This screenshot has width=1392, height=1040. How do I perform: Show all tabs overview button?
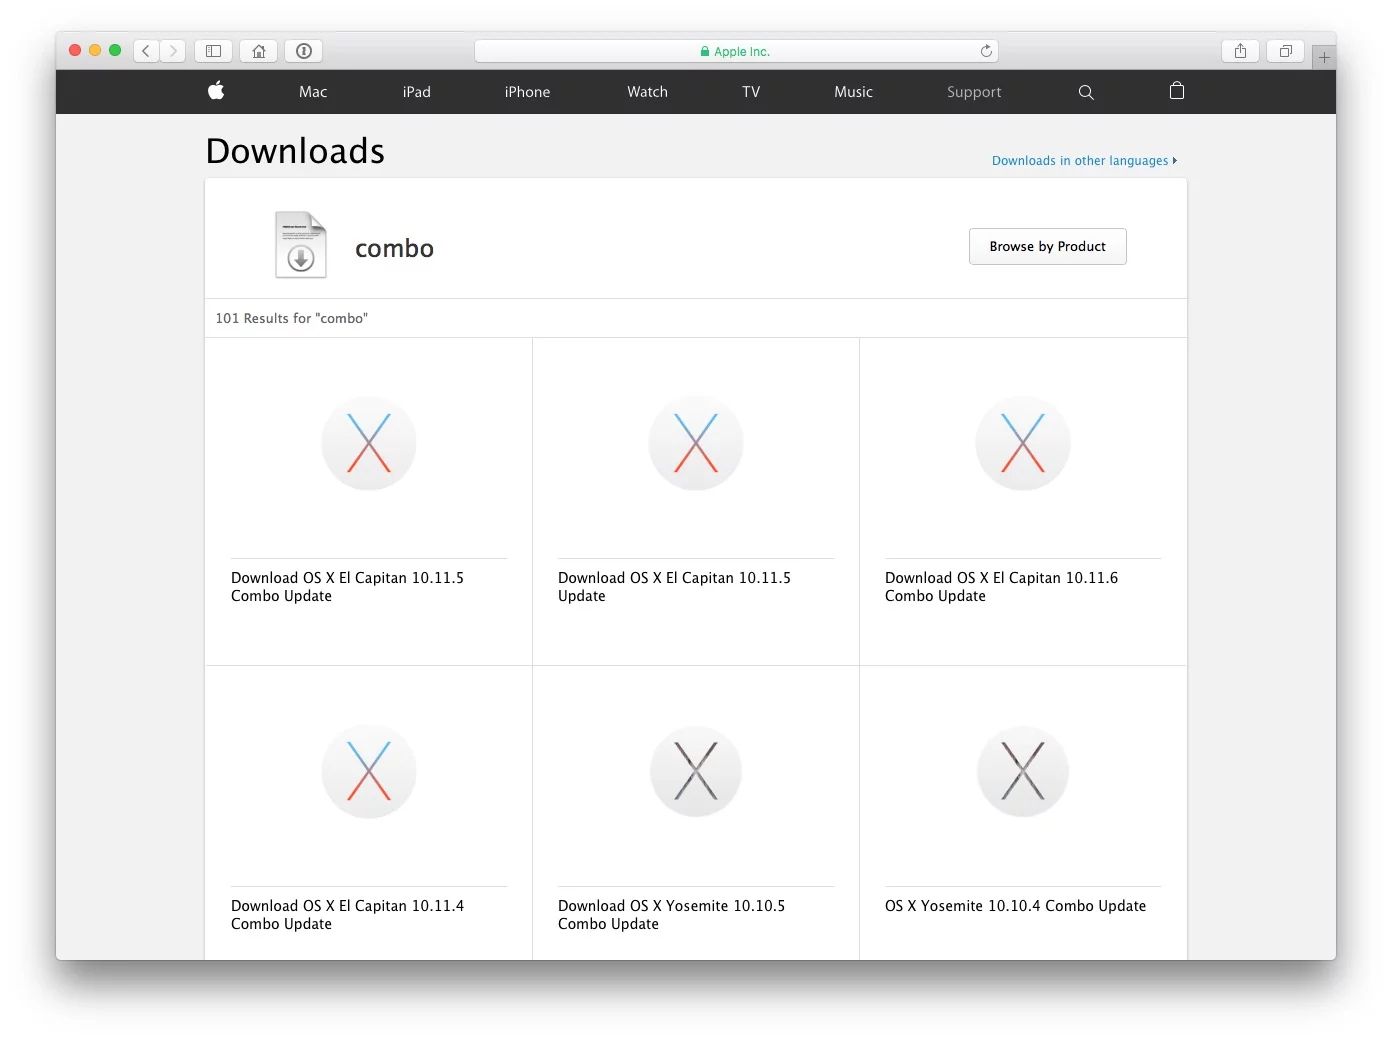(1286, 51)
